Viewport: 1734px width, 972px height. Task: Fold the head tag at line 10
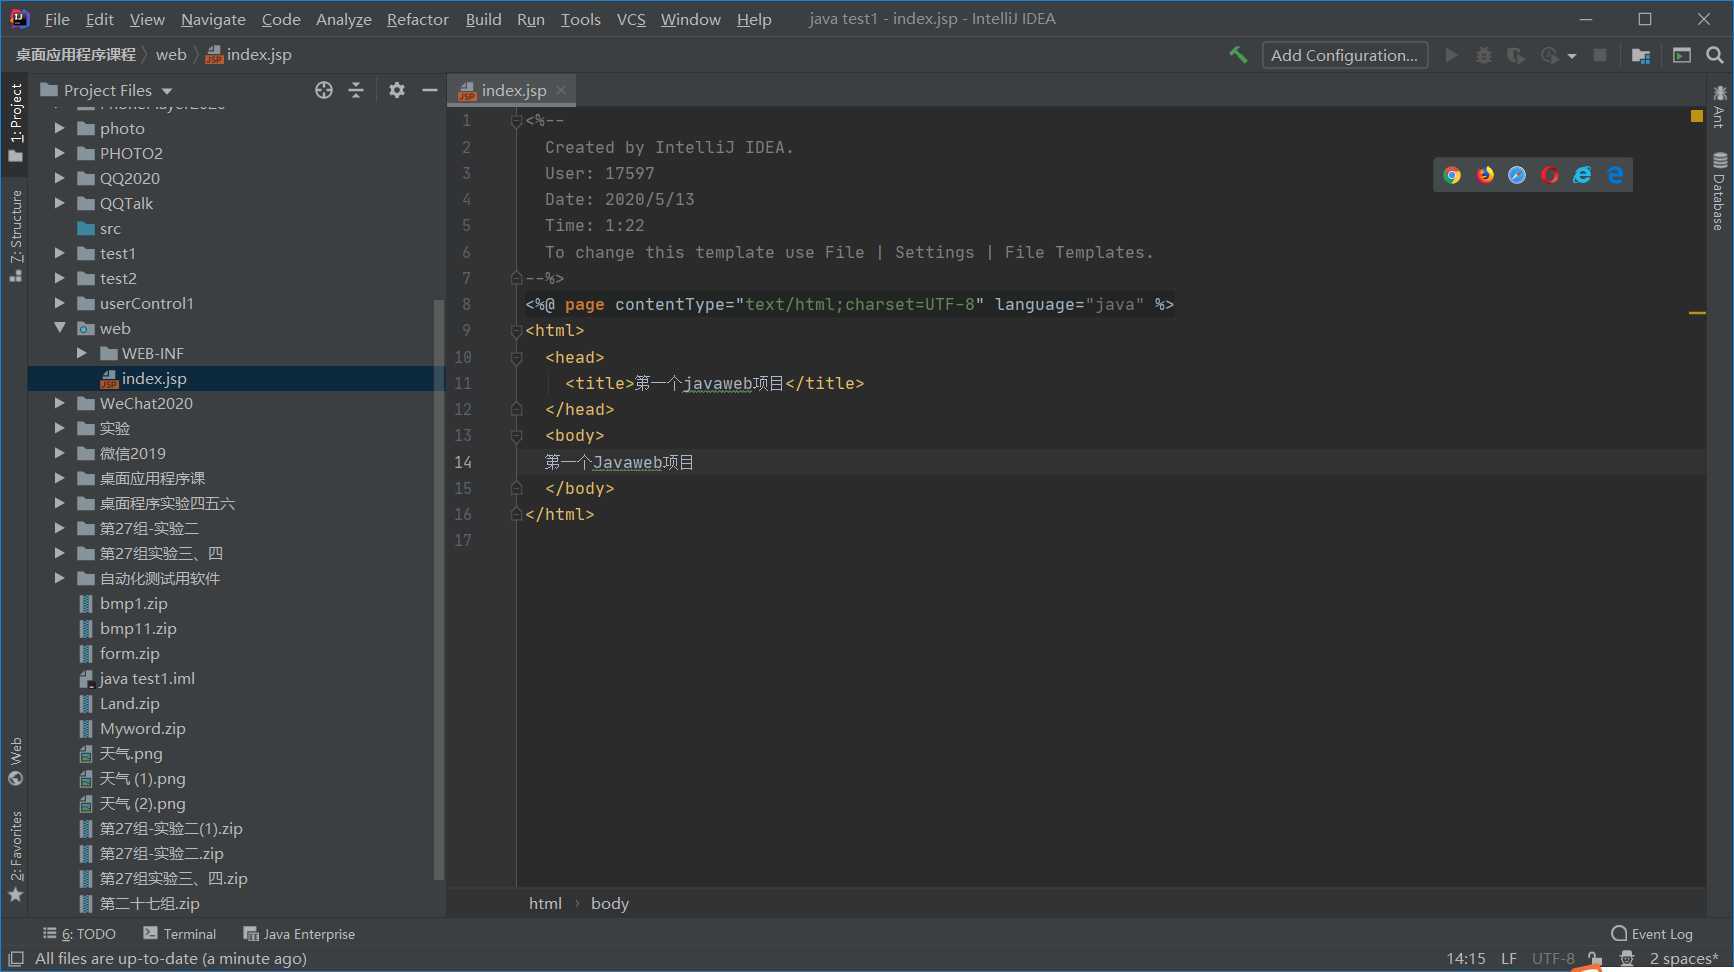coord(516,357)
